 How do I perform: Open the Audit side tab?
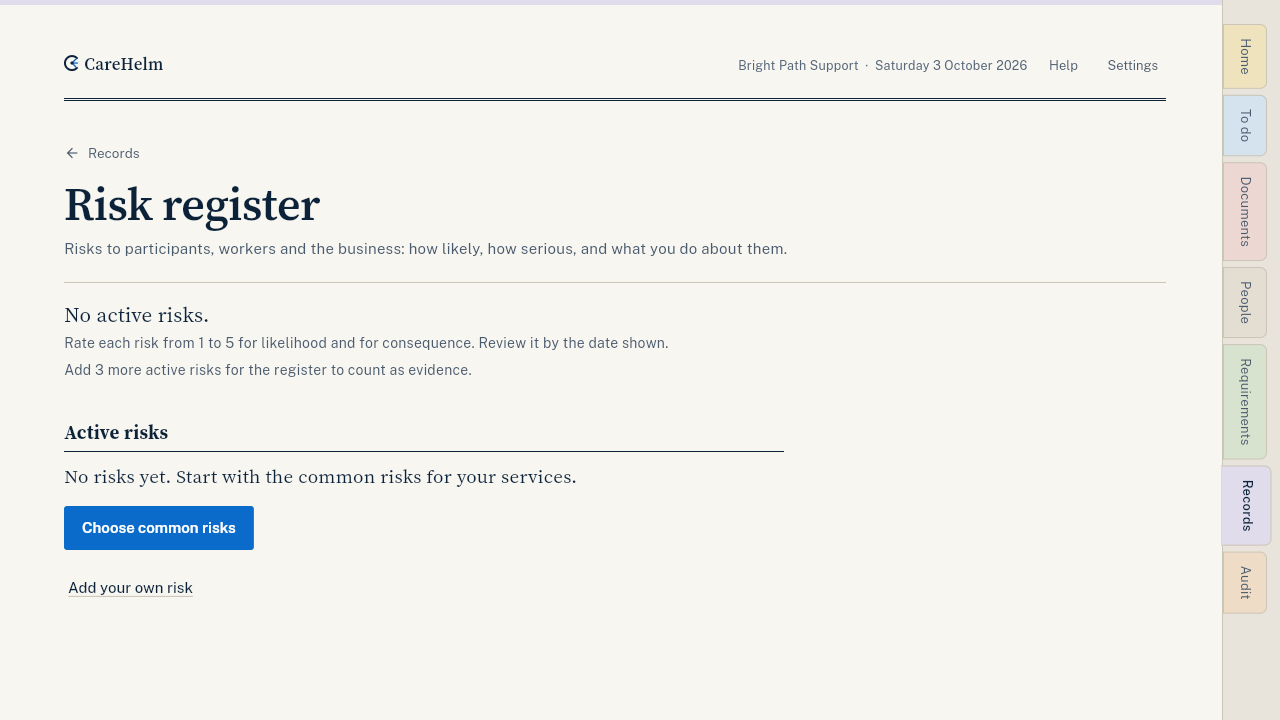coord(1245,583)
